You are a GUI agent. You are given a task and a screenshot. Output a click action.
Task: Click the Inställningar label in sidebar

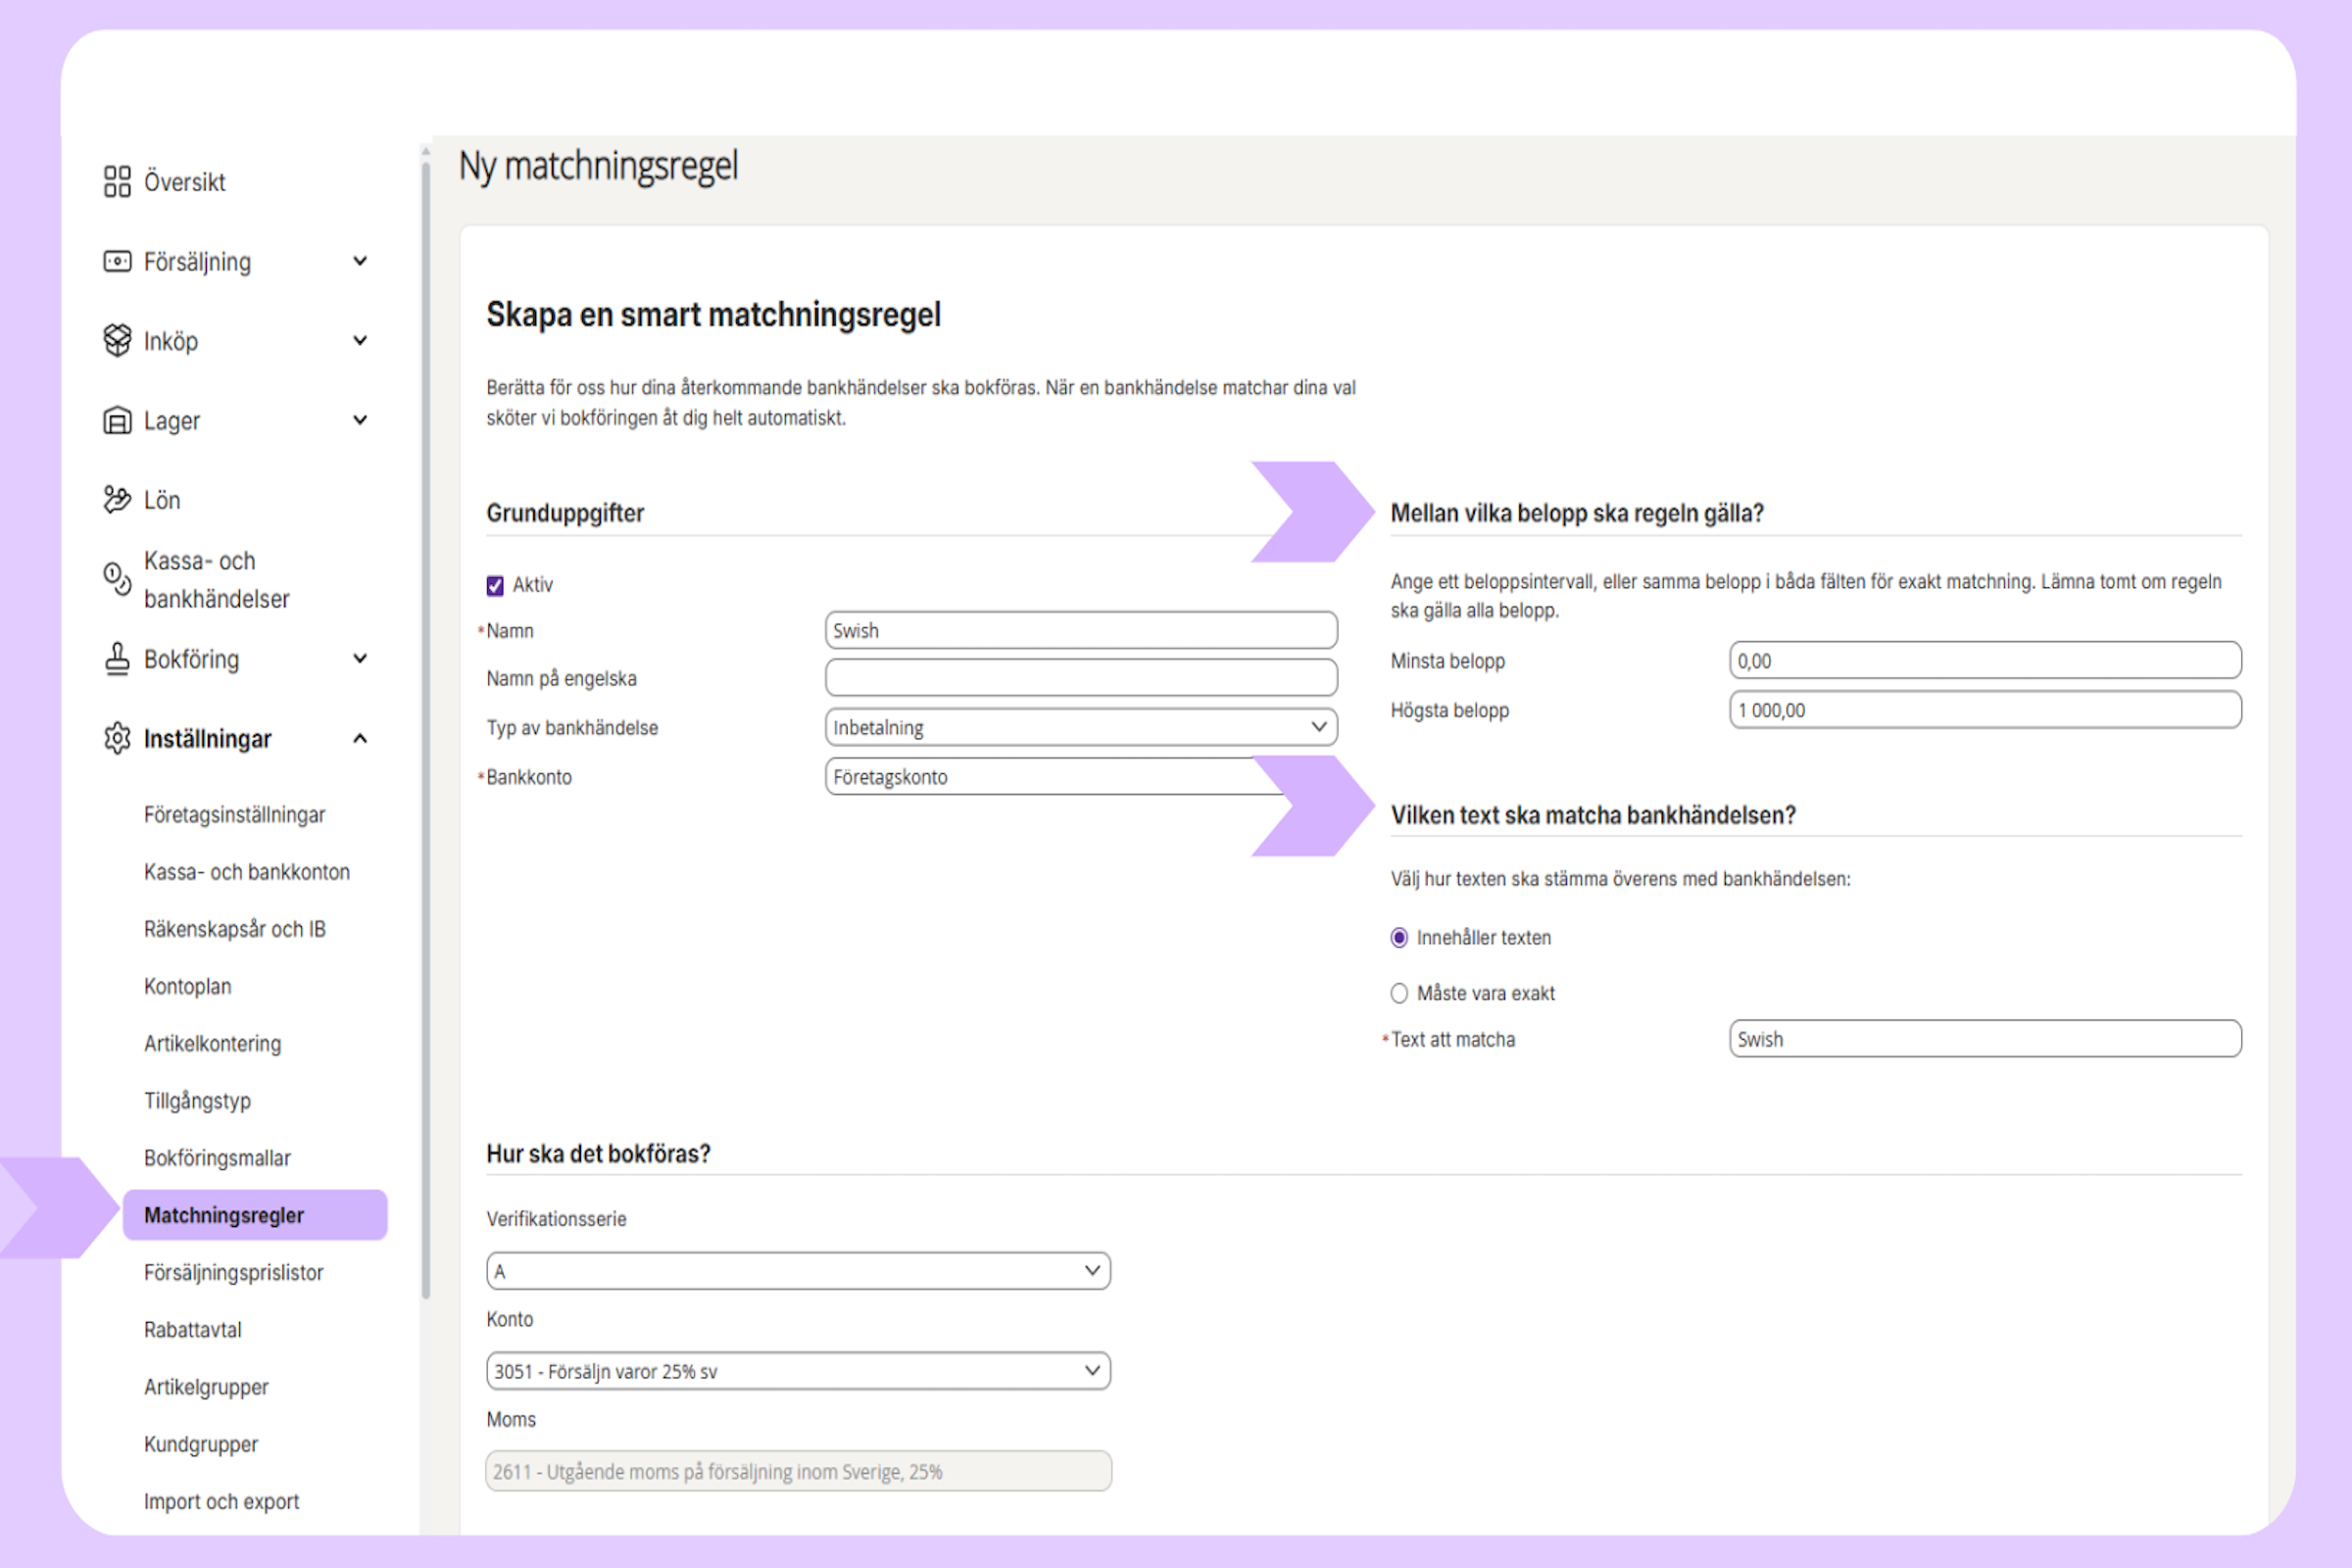point(207,739)
